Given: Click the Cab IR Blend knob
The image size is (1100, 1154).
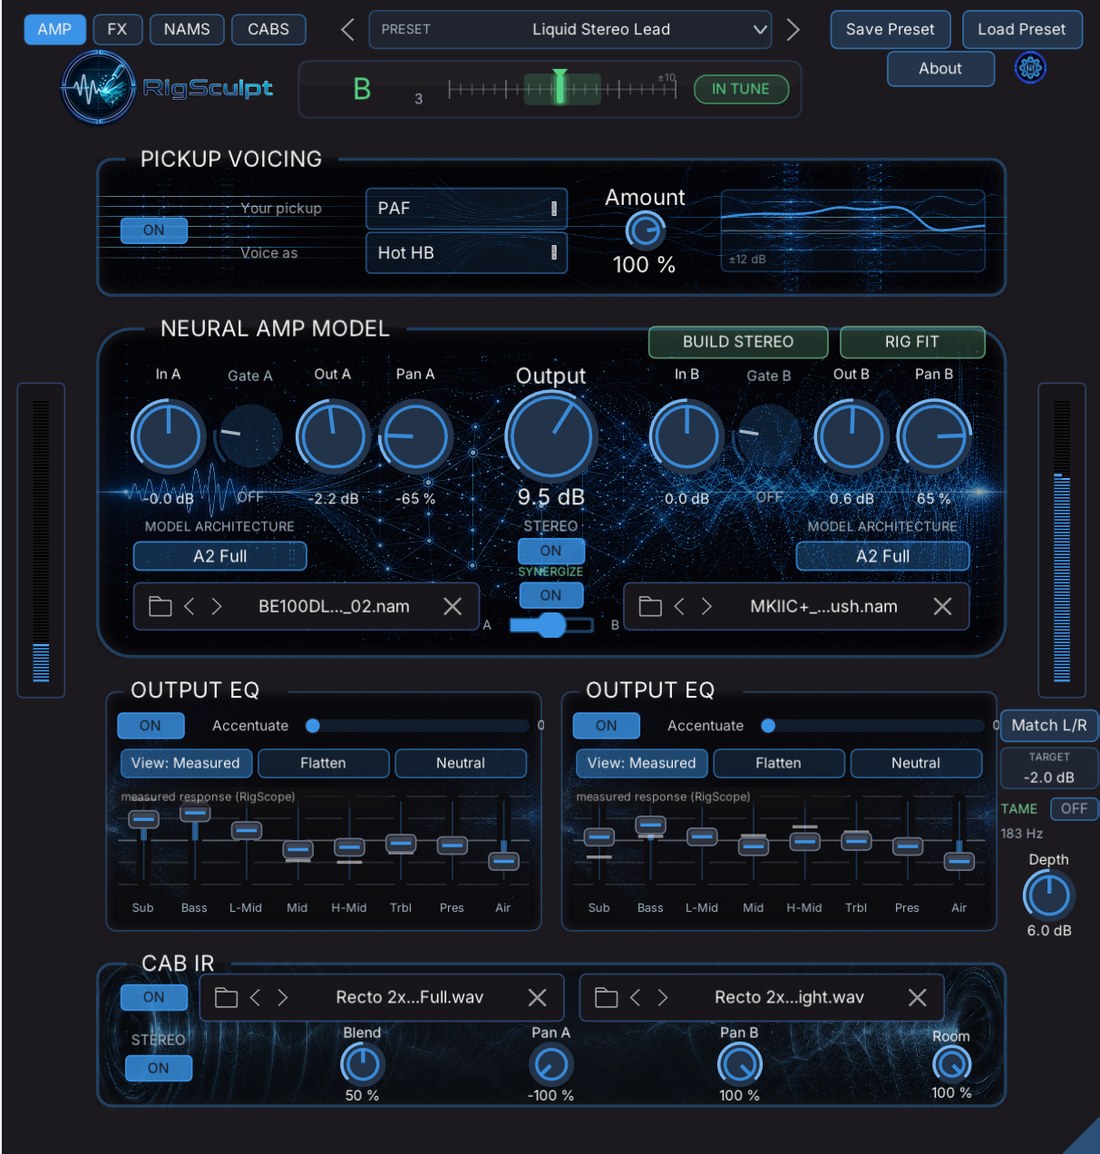Looking at the screenshot, I should point(361,1064).
